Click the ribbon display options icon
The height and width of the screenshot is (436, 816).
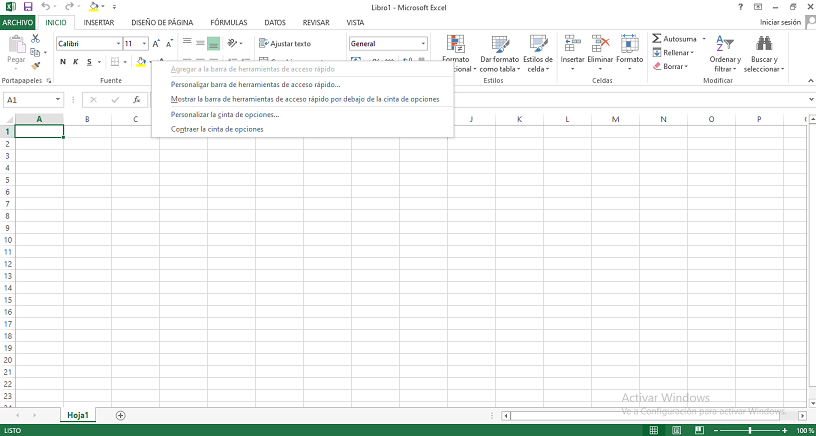point(758,7)
